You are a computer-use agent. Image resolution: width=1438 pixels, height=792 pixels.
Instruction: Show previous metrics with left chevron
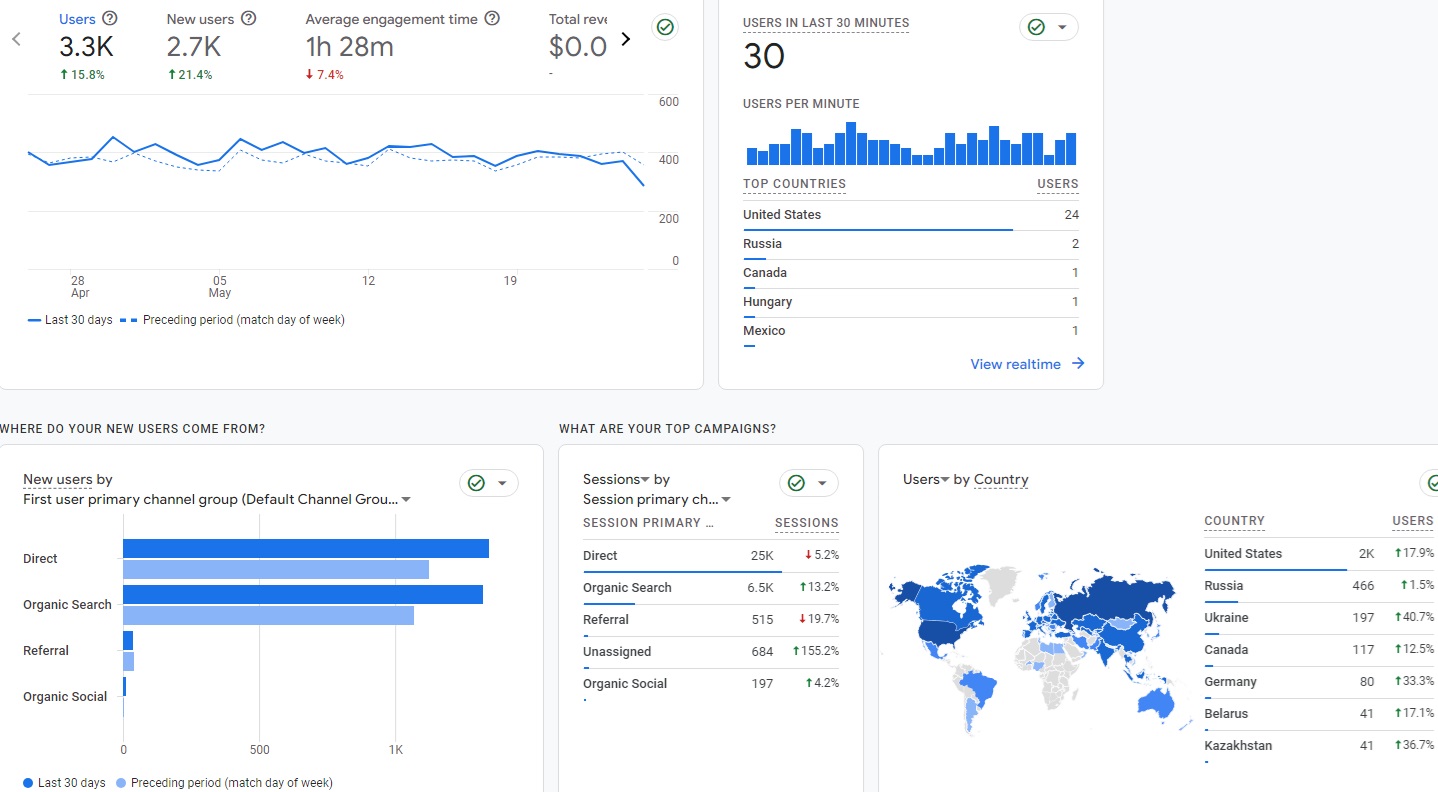(16, 39)
